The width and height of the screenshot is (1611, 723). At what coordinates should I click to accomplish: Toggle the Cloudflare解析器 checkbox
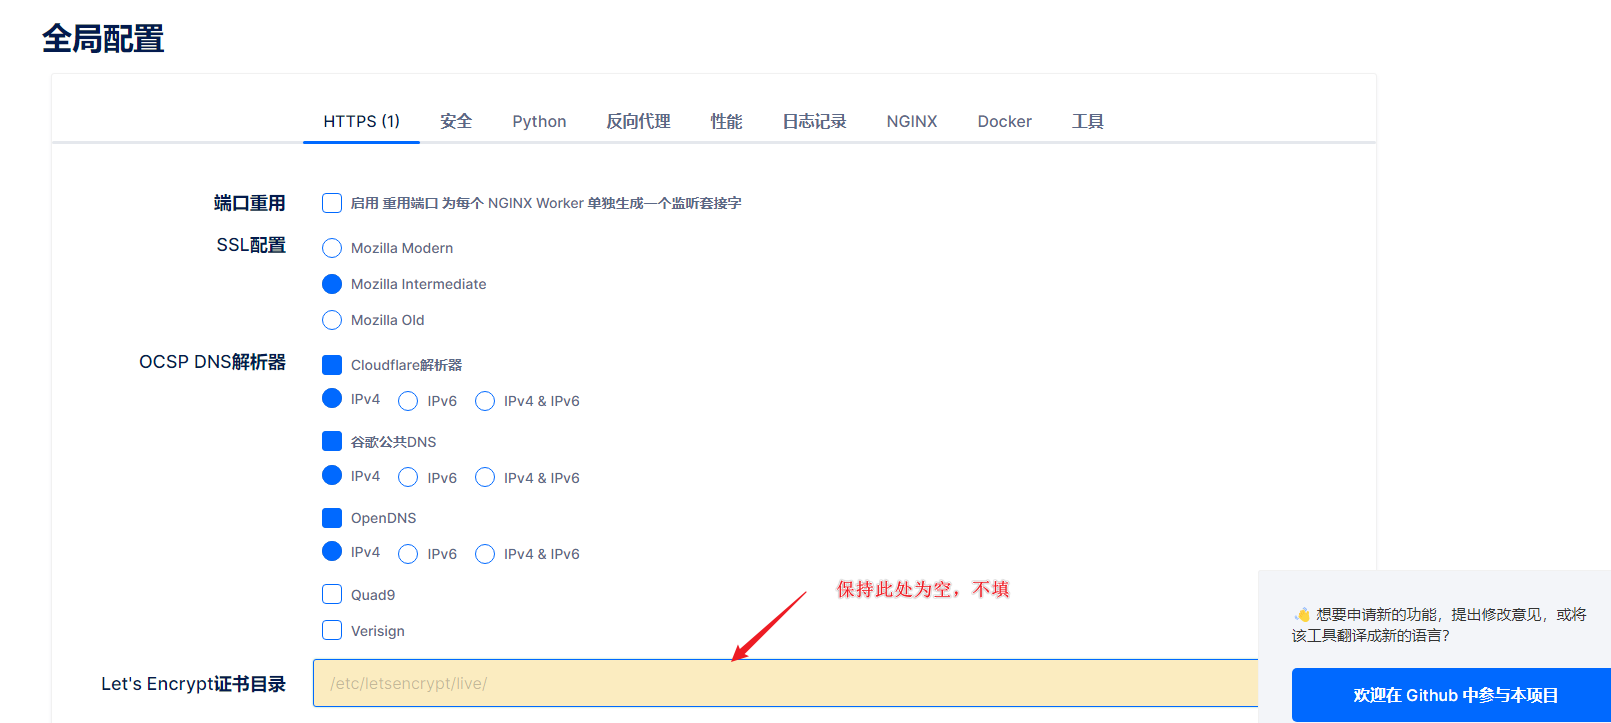pyautogui.click(x=332, y=365)
